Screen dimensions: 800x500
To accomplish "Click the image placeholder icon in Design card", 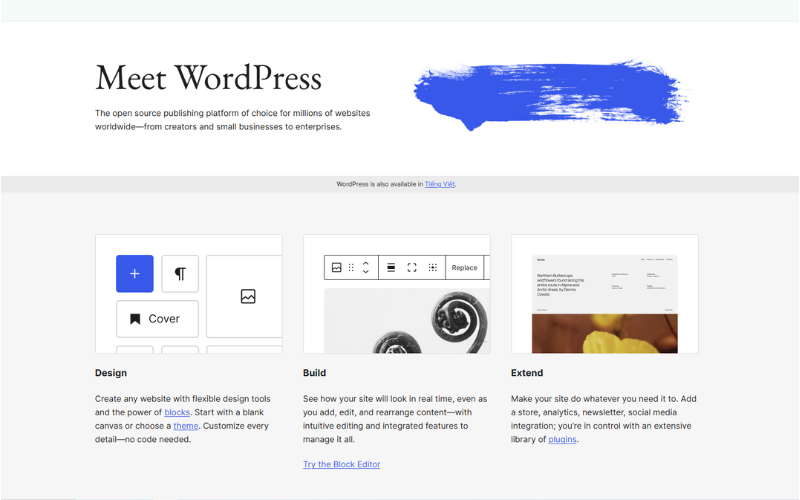I will (248, 296).
